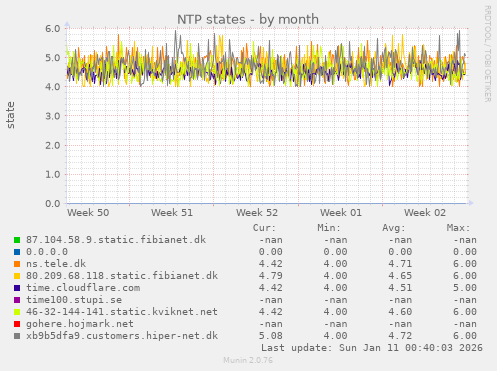Click the lime swatch for 46-32-144-141.static.kviknet.net
The width and height of the screenshot is (497, 371).
[17, 312]
